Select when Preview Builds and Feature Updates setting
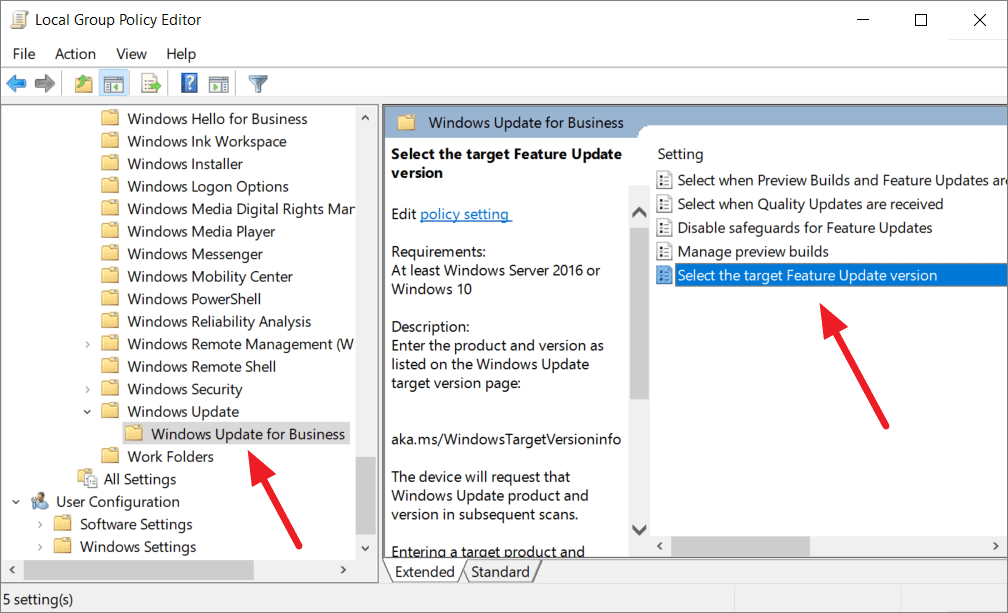 coord(841,181)
